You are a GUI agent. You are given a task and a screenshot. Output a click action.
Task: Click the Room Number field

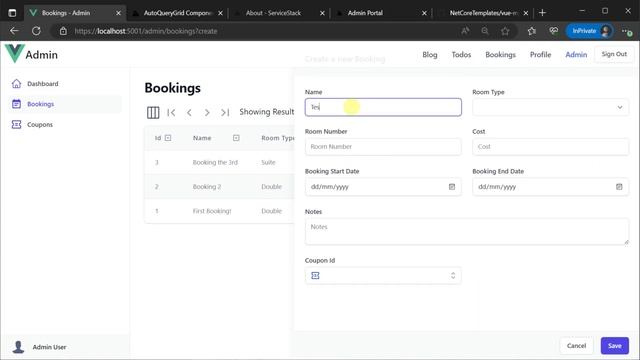coord(383,147)
